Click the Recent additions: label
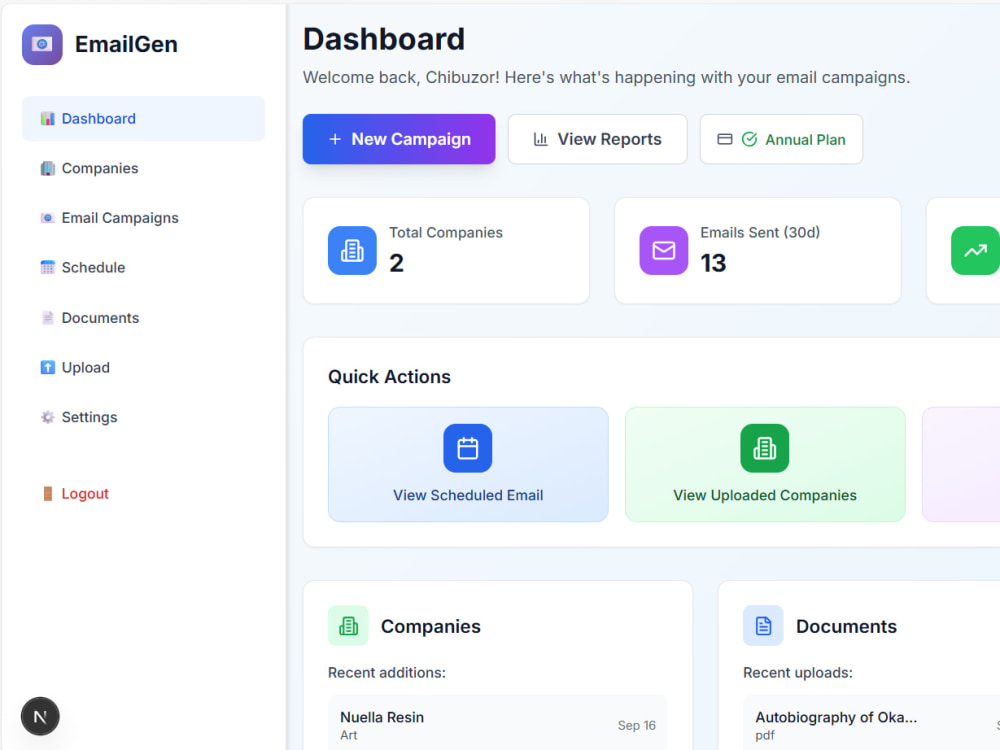This screenshot has height=750, width=1000. (386, 672)
